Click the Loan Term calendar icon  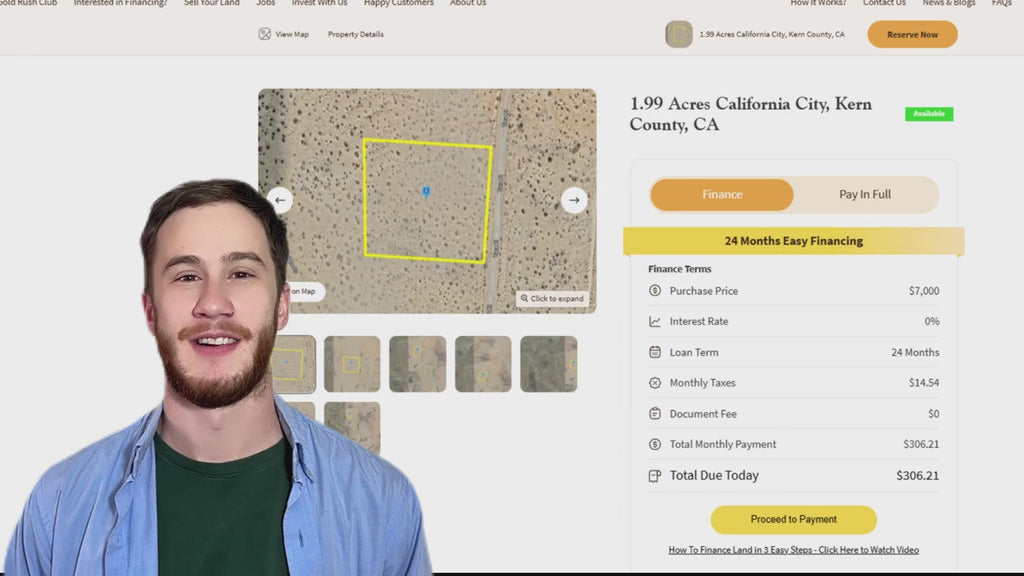tap(655, 352)
